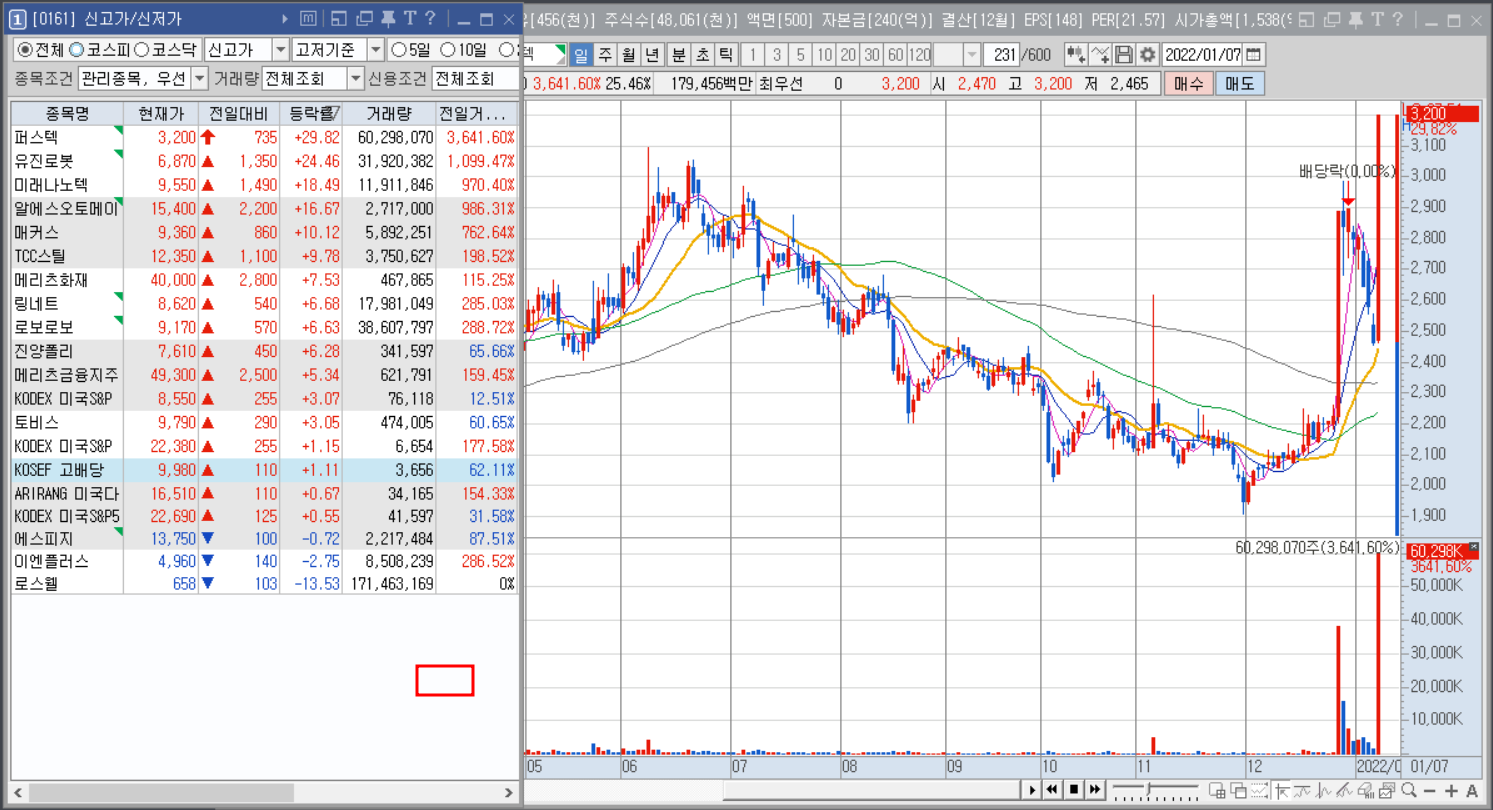This screenshot has width=1493, height=810.
Task: Click the font size T icon in 신고가/신저가 title bar
Action: 409,18
